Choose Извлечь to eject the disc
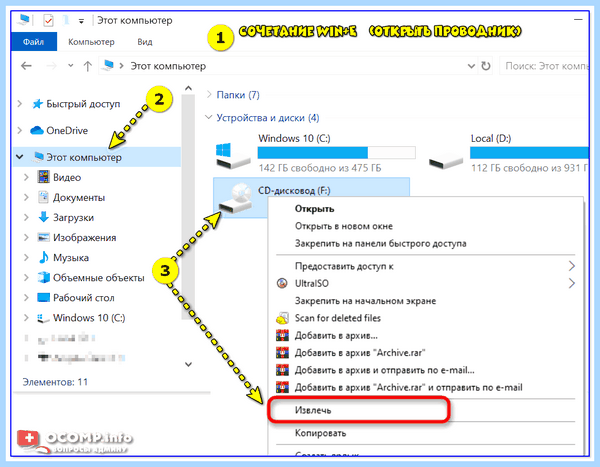 (x=313, y=410)
